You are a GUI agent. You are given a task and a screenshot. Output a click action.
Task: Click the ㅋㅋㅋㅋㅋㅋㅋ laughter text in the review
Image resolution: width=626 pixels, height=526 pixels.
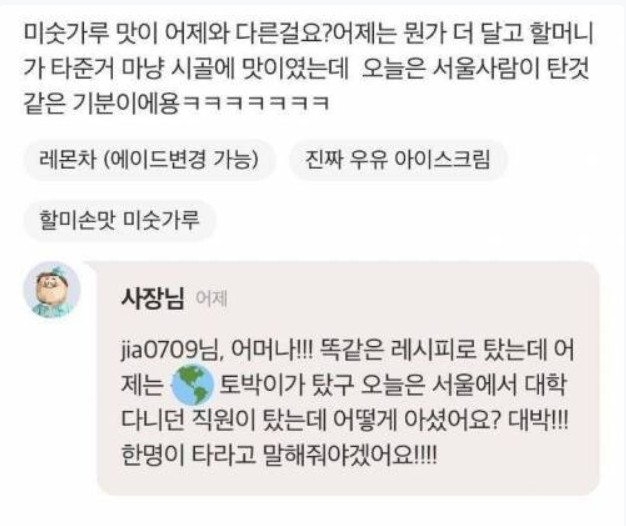click(x=256, y=103)
